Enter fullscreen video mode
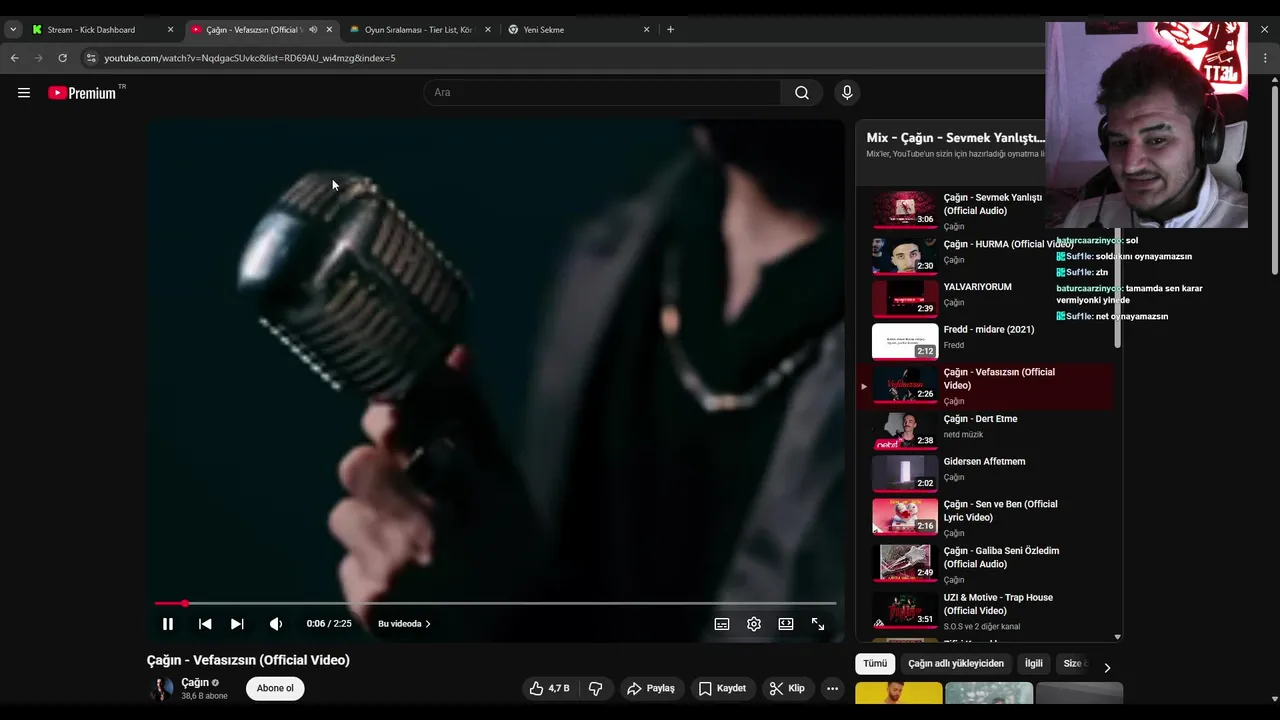This screenshot has width=1280, height=720. (x=818, y=624)
